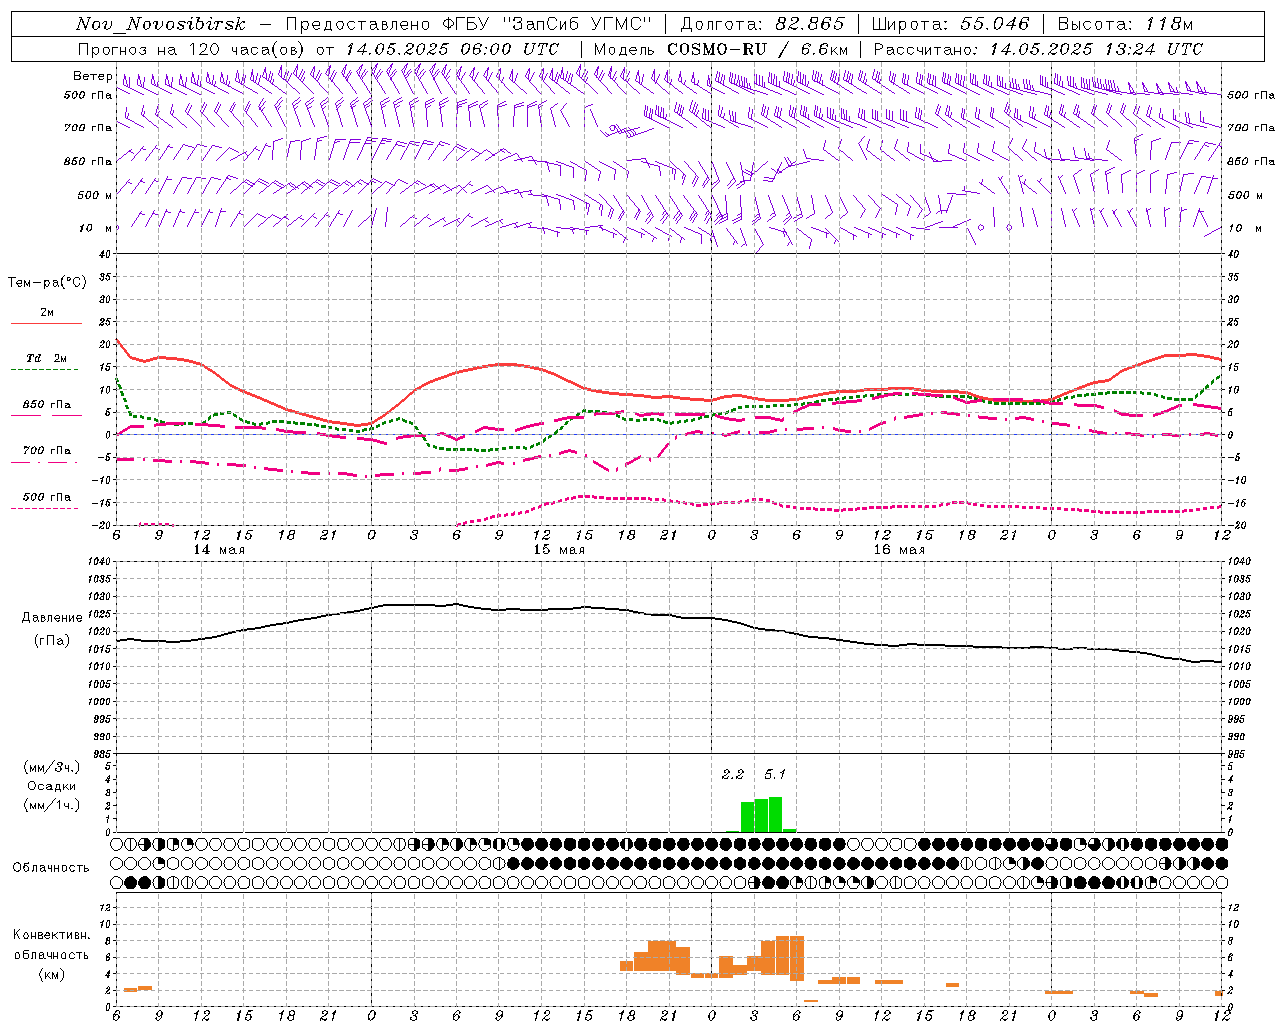Click the Облачность panel label
1280x1024 pixels.
pyautogui.click(x=51, y=867)
